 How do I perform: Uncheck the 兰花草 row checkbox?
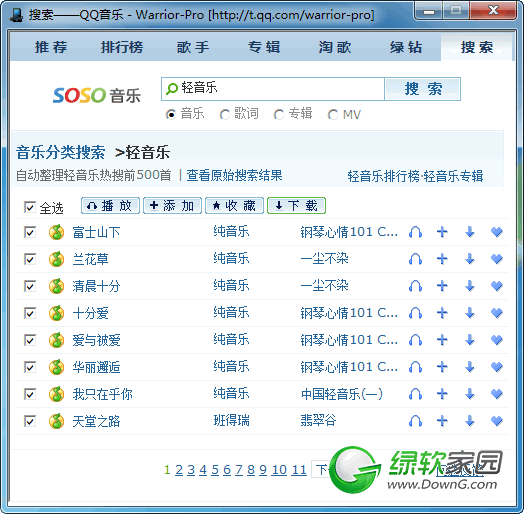click(30, 259)
